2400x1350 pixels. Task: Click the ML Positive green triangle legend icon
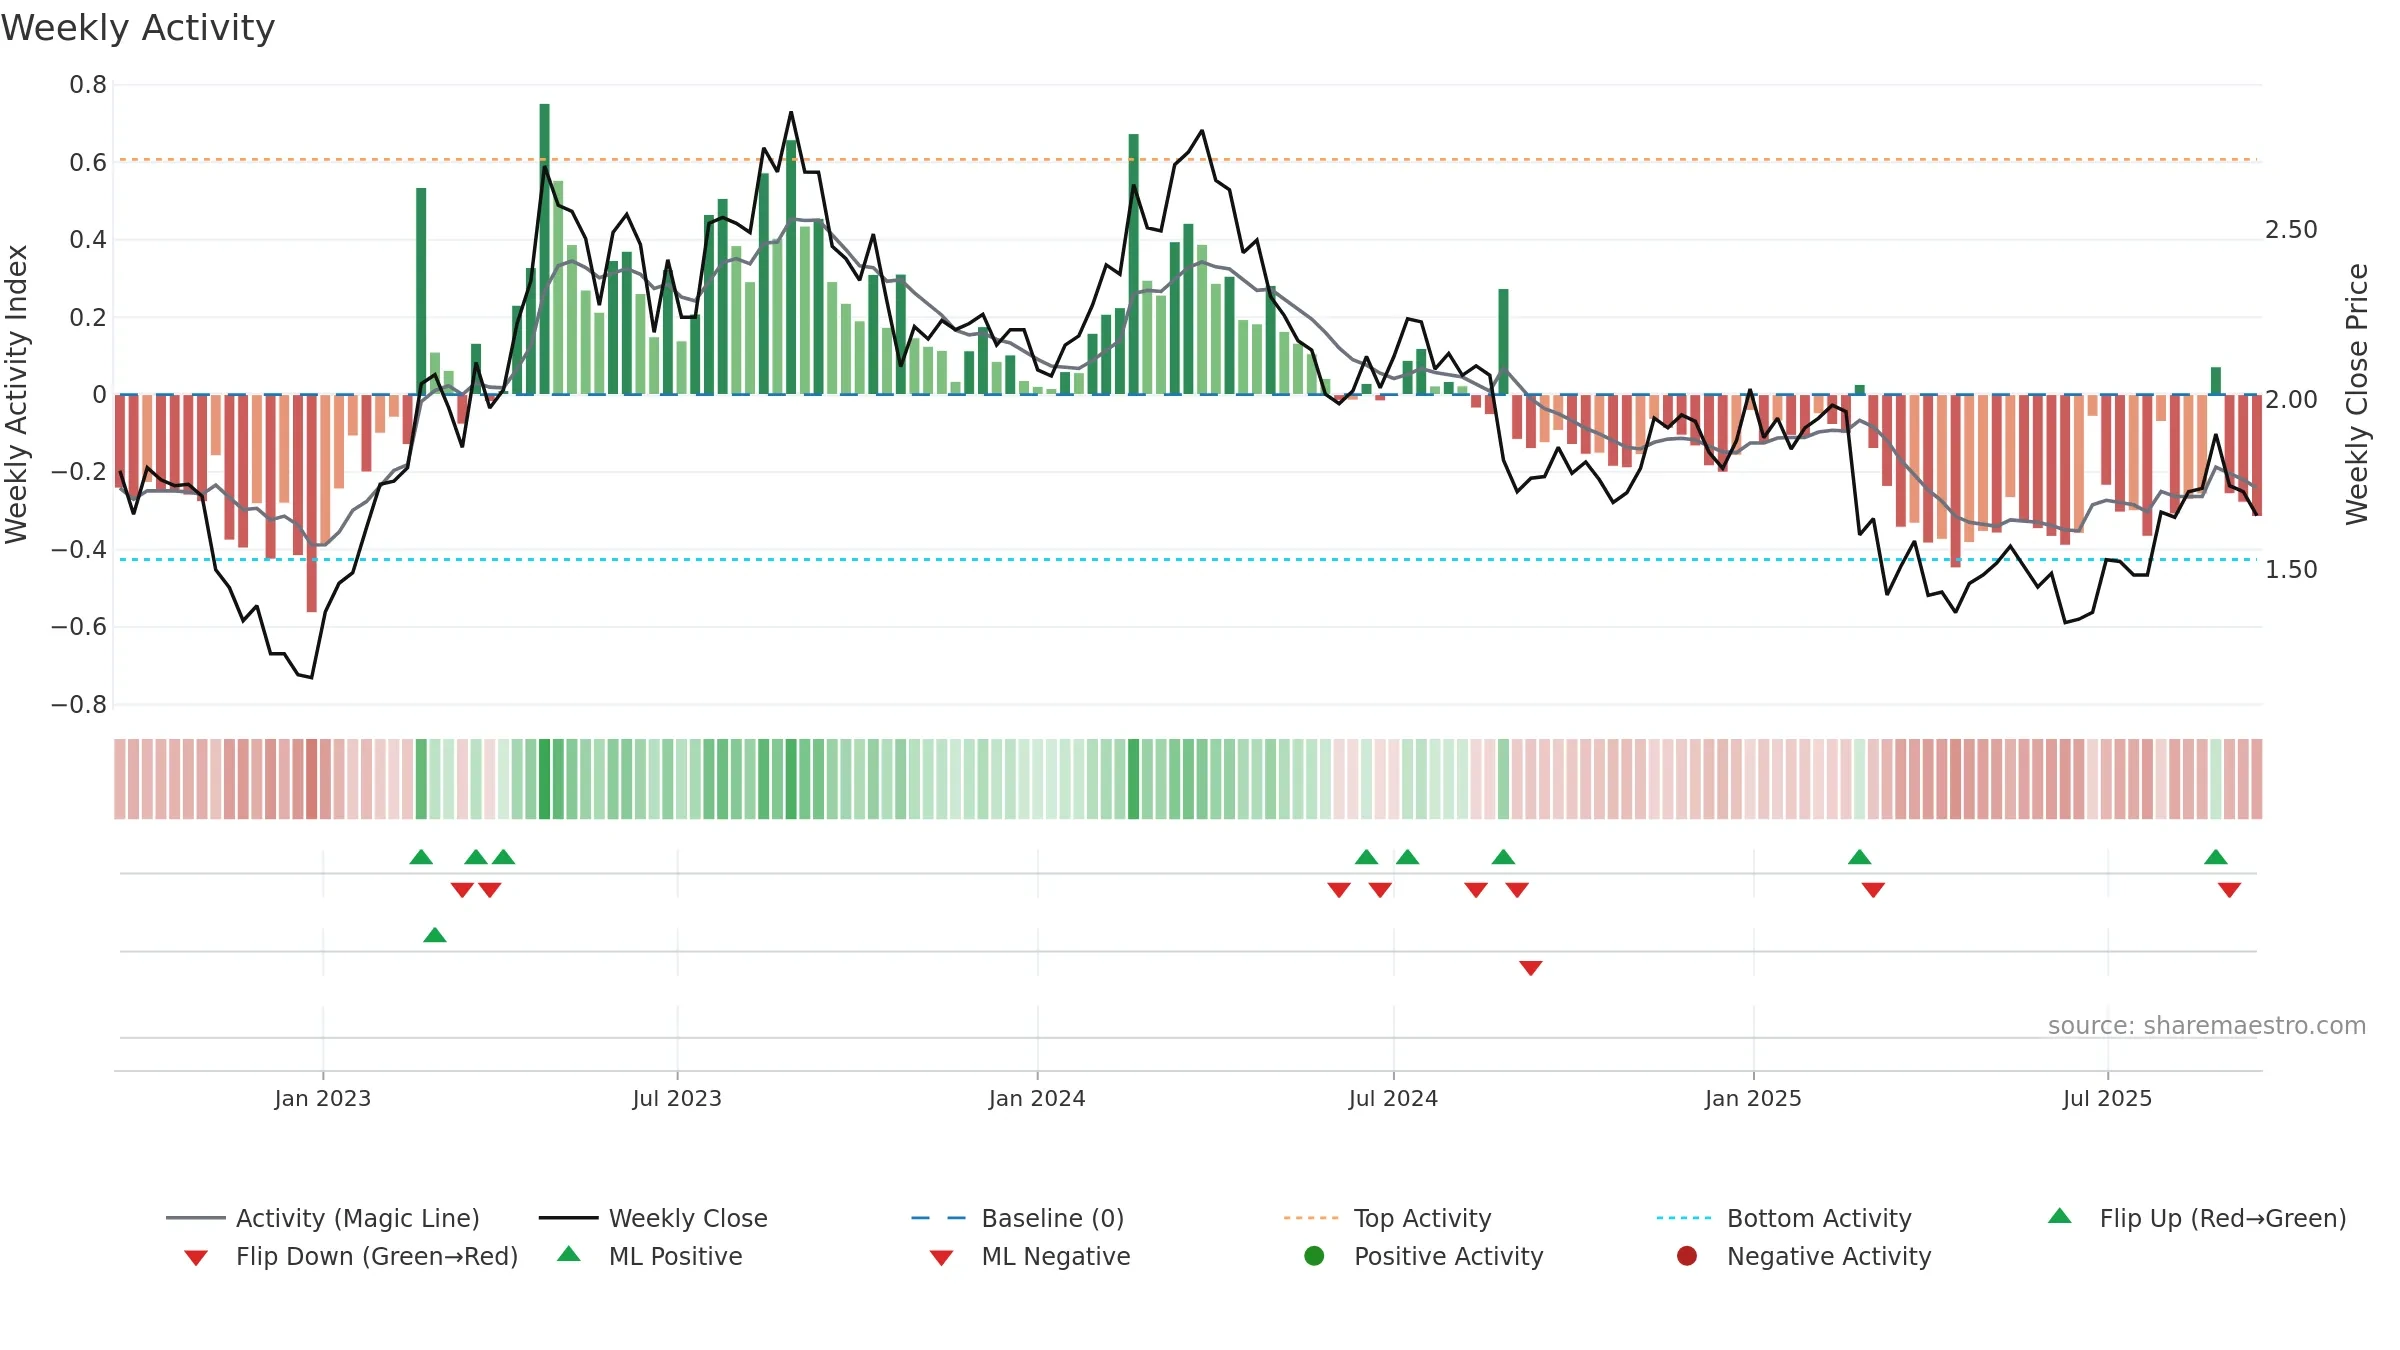(568, 1254)
